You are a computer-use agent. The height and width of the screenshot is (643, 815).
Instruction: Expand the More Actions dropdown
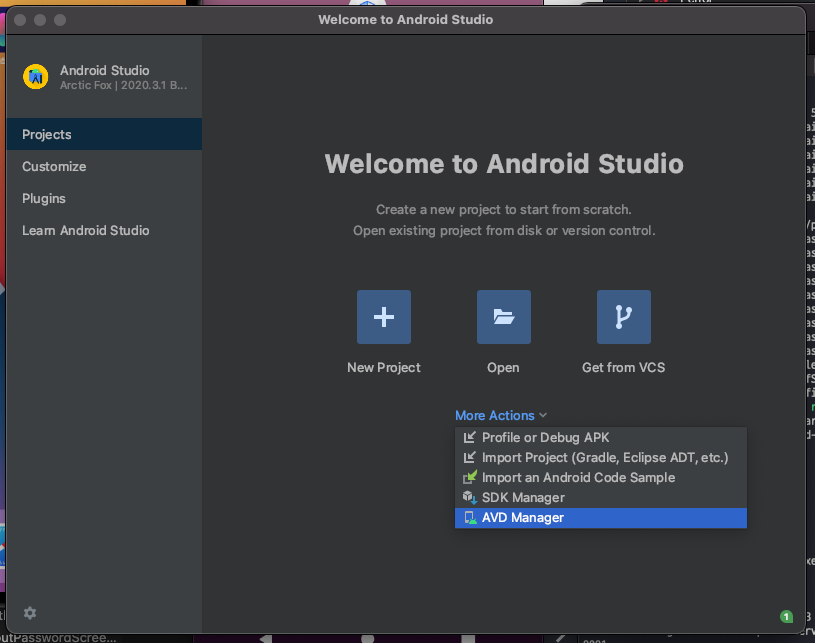click(x=501, y=415)
